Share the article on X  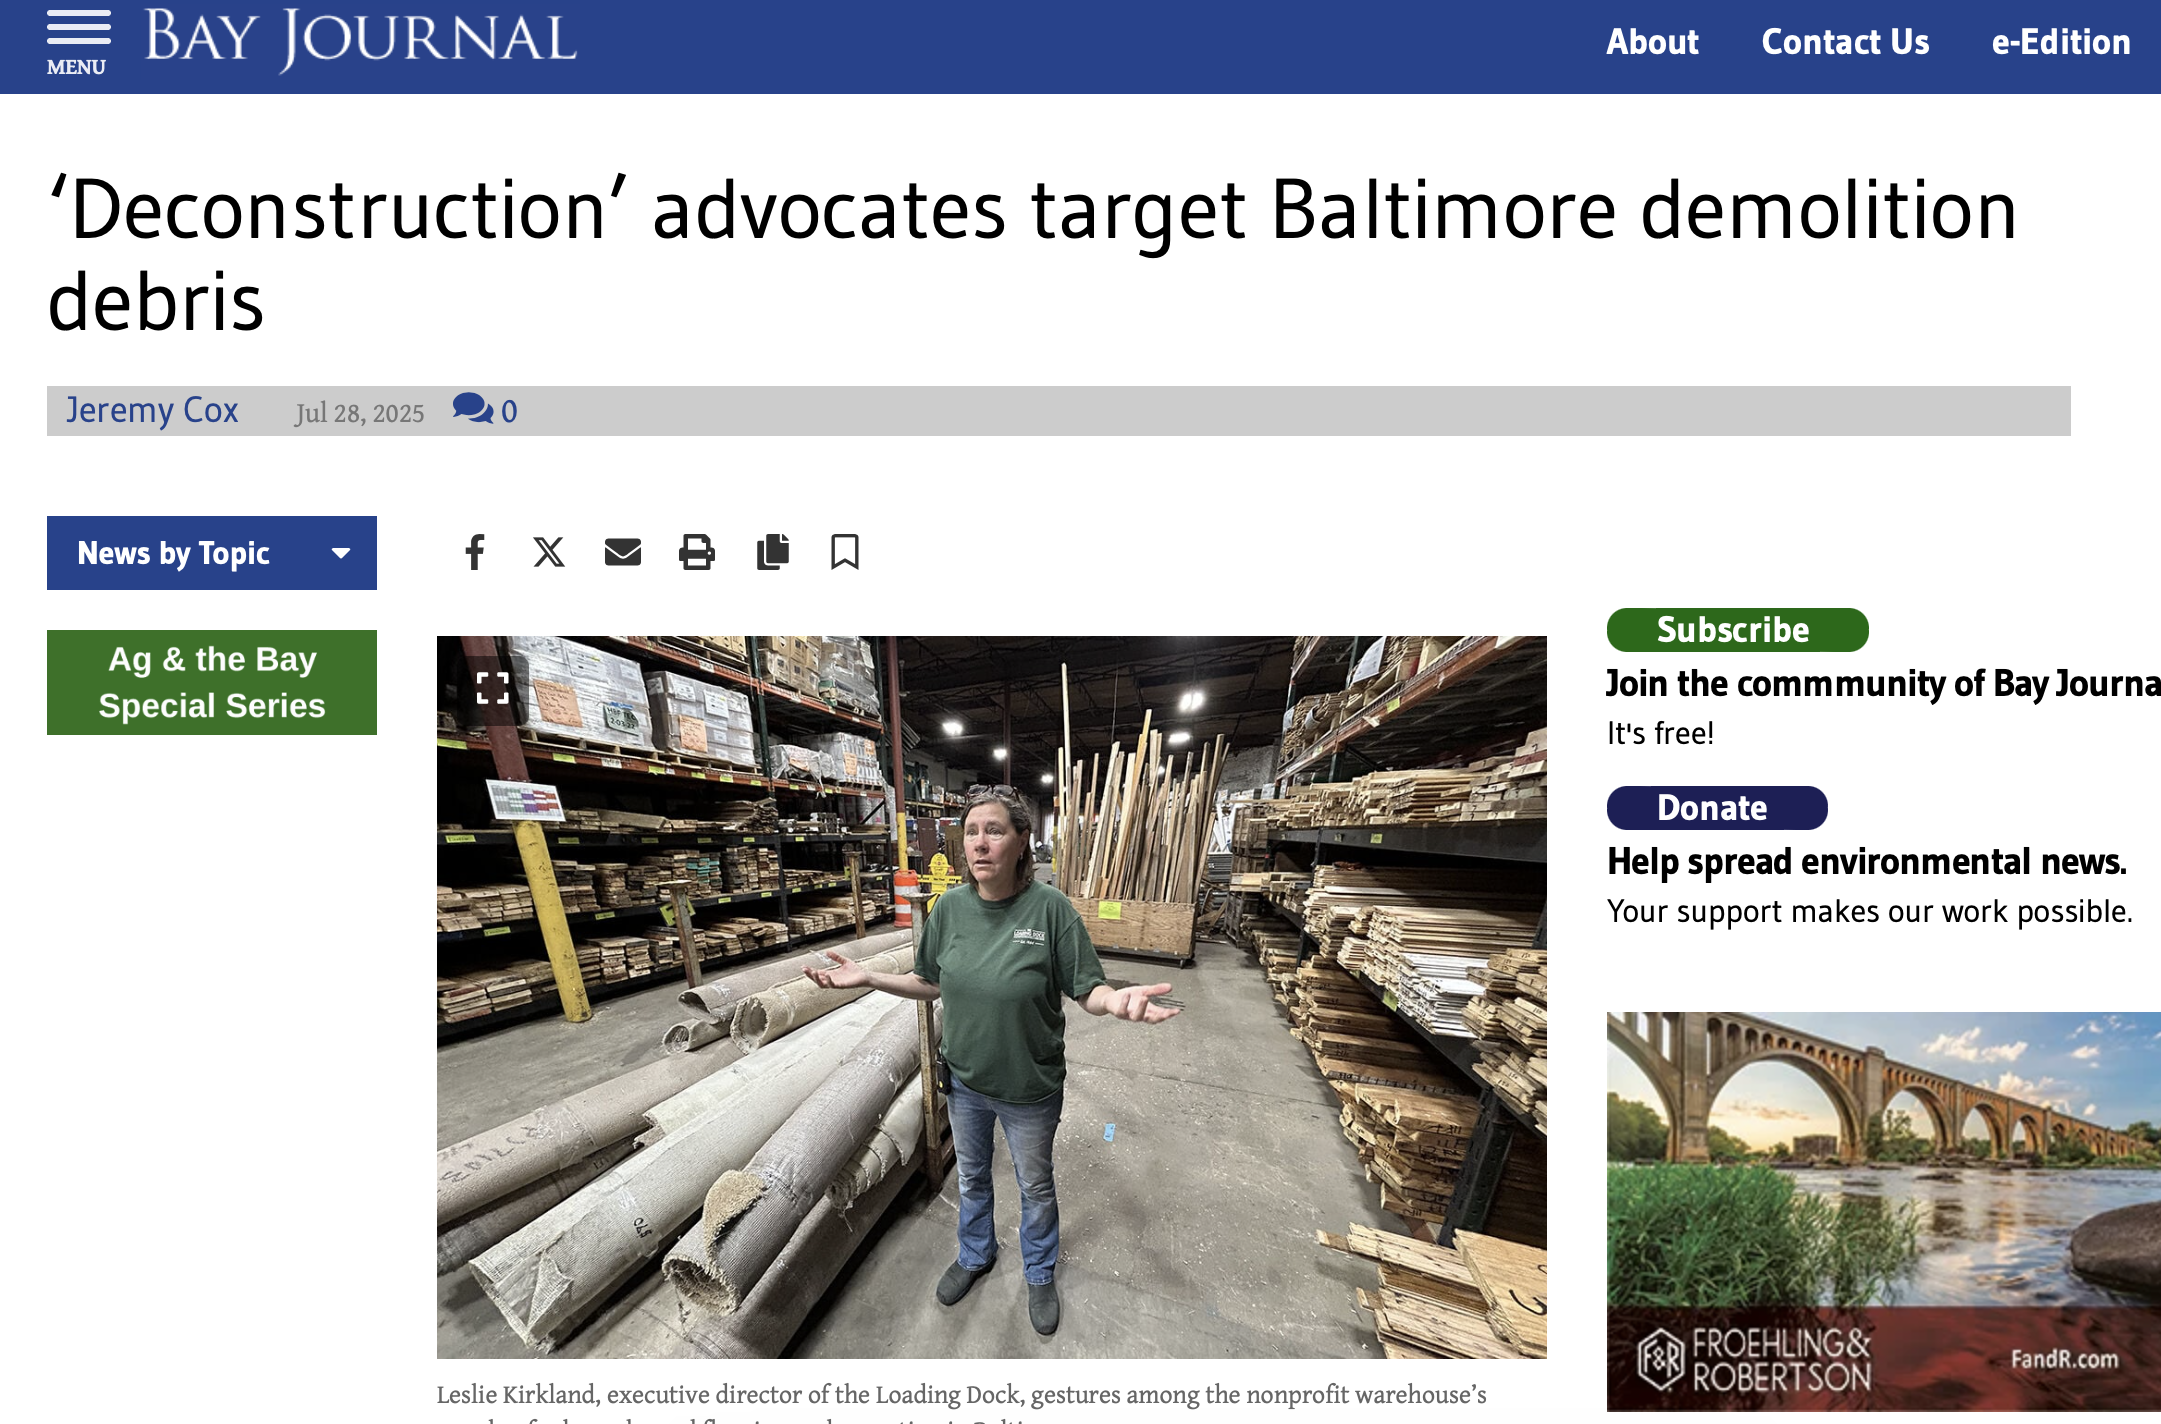tap(549, 552)
